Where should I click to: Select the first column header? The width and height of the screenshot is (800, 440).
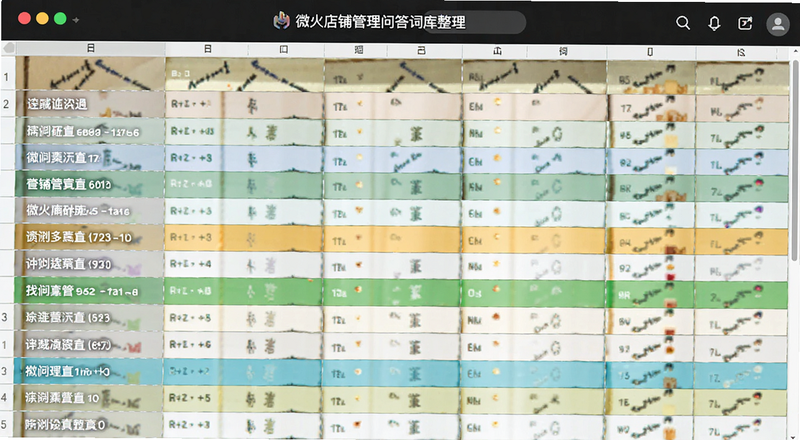click(90, 48)
